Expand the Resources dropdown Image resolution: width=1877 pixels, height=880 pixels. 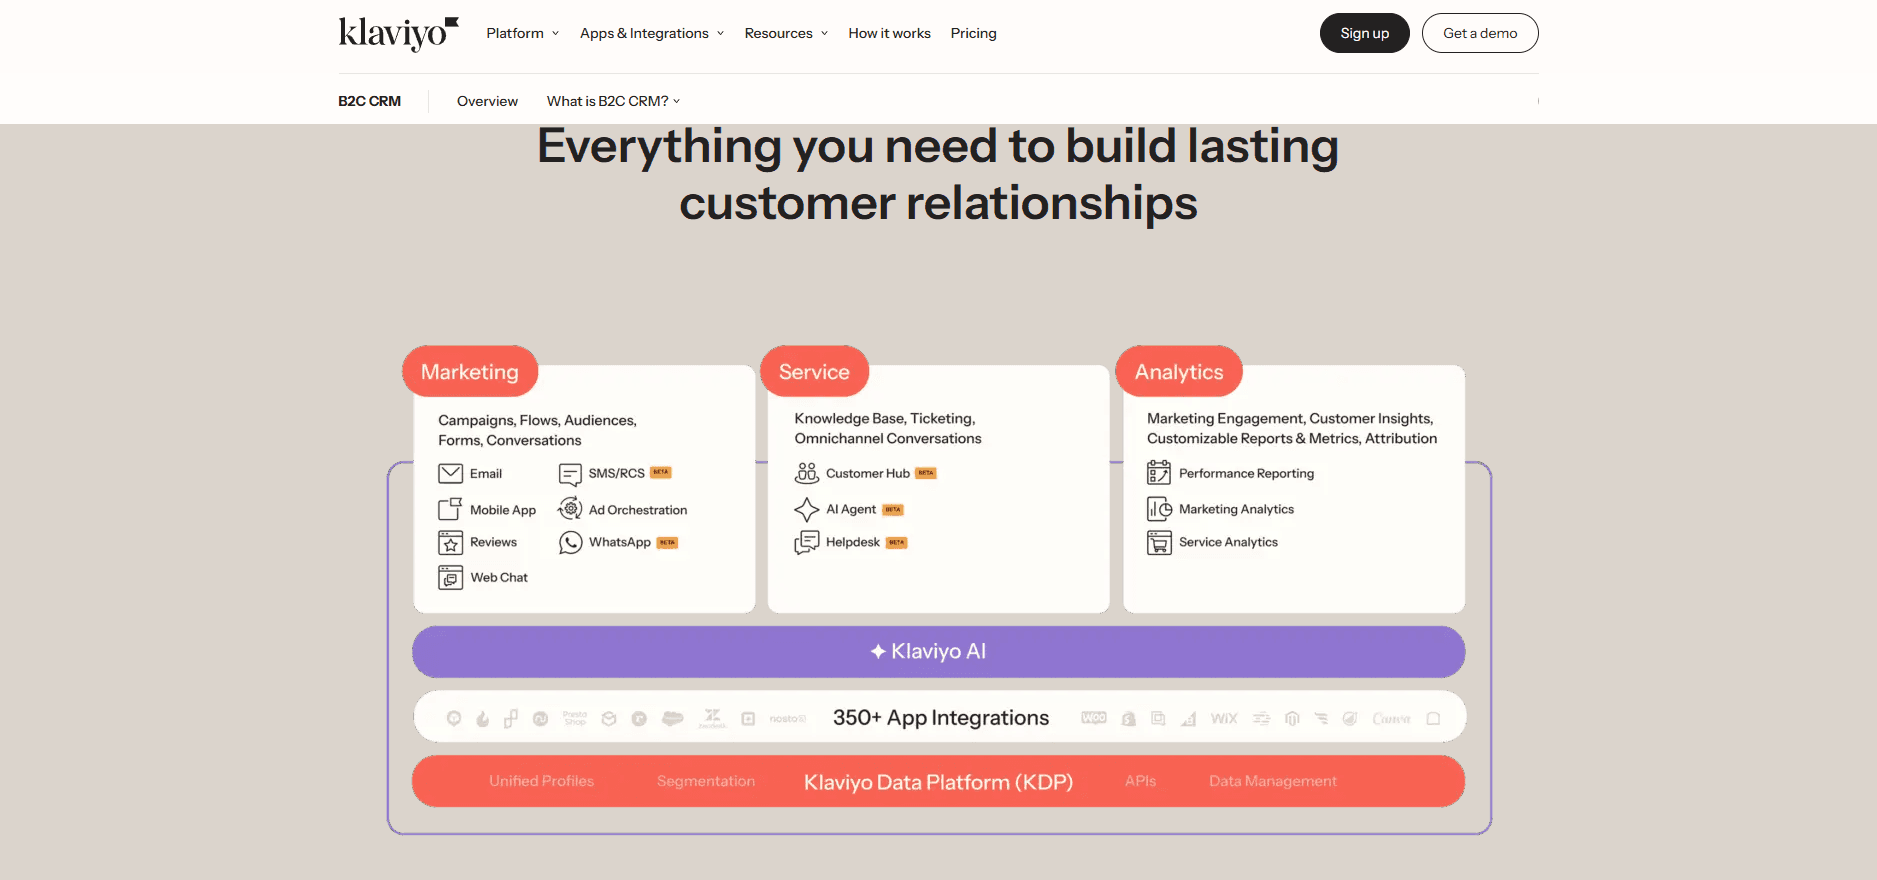(786, 33)
